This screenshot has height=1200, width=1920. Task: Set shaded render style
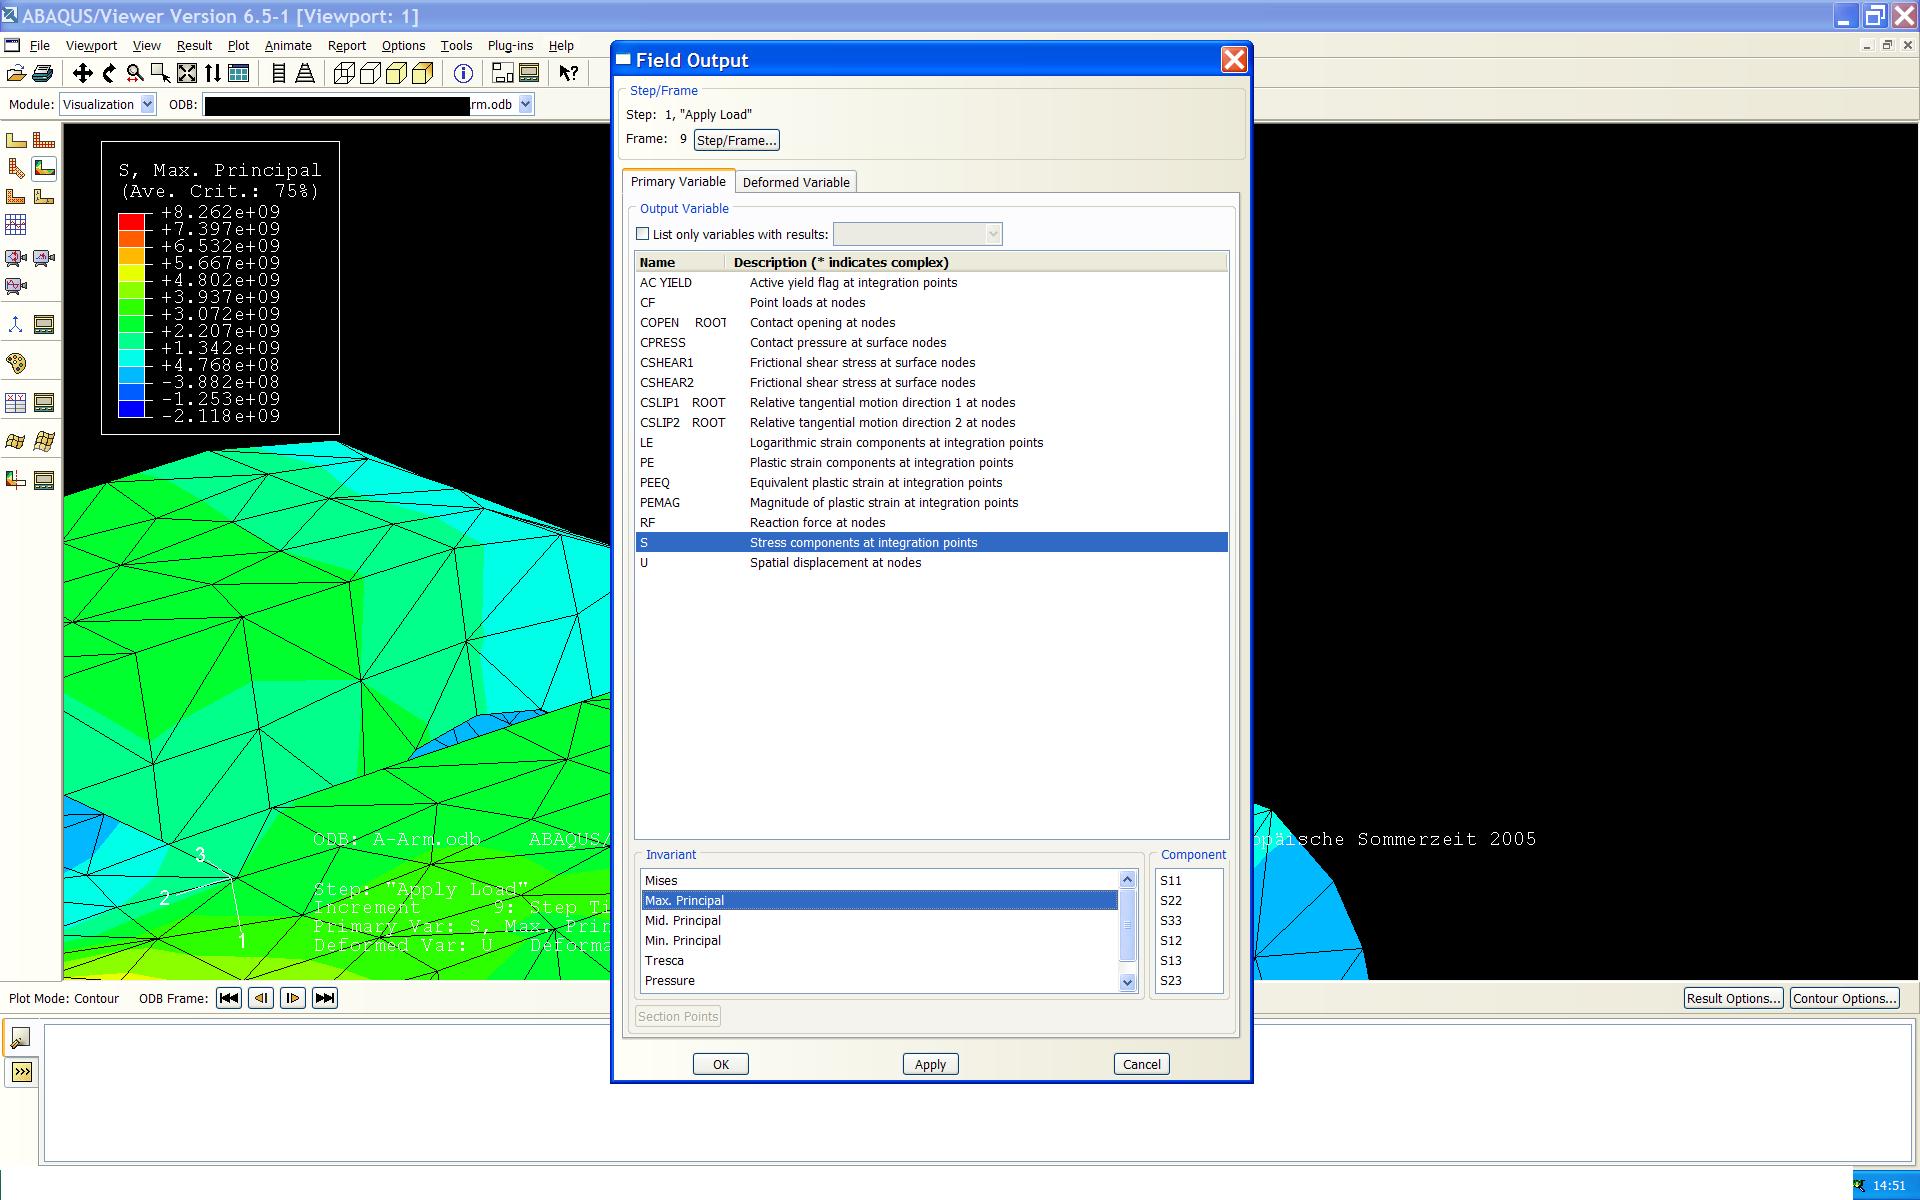tap(422, 73)
